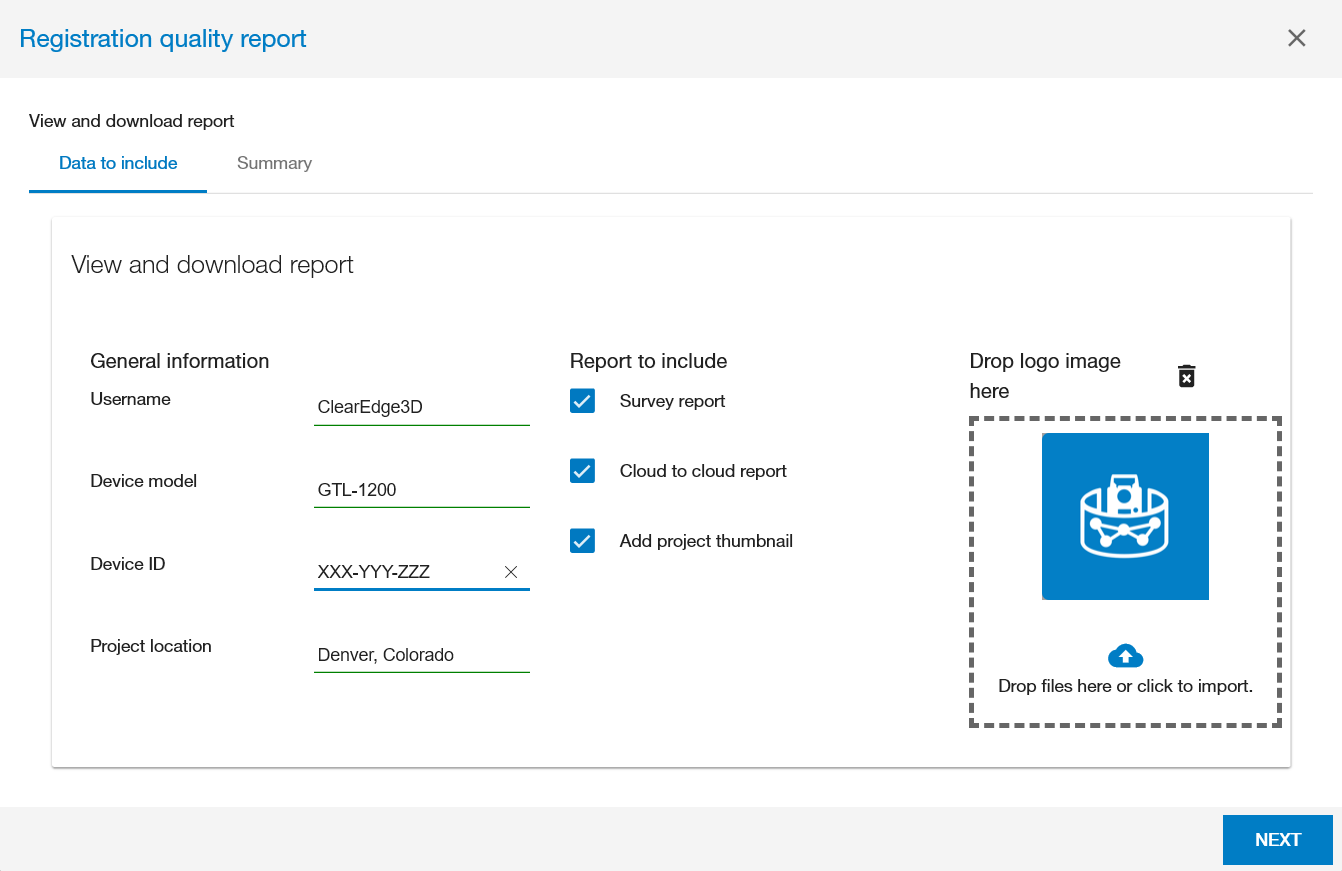Select the Data to include tab

pos(118,163)
